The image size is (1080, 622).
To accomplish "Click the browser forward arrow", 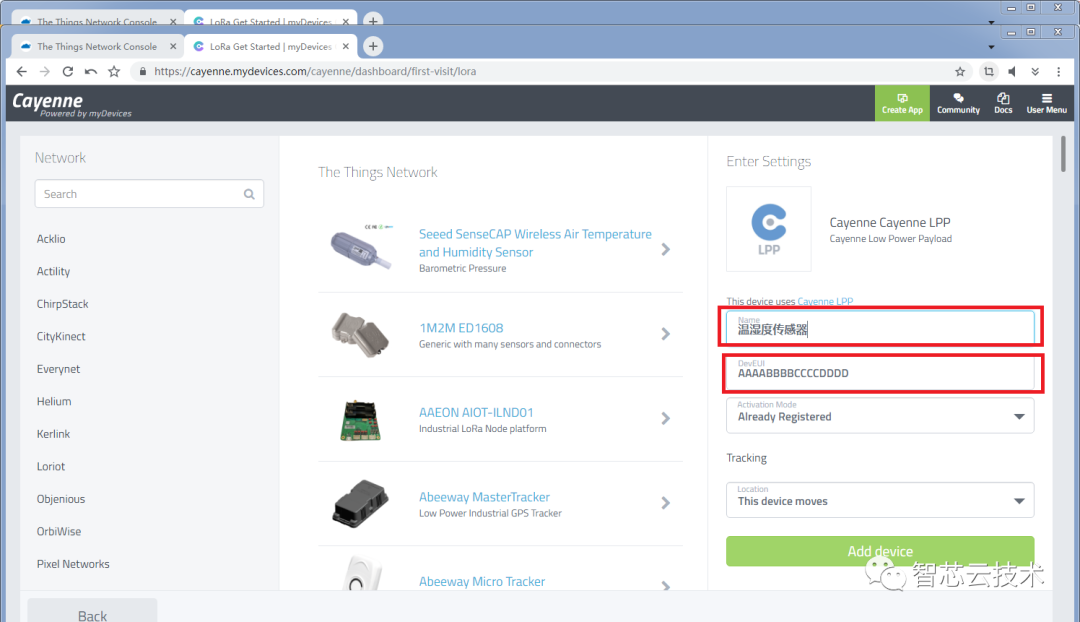I will pyautogui.click(x=45, y=72).
